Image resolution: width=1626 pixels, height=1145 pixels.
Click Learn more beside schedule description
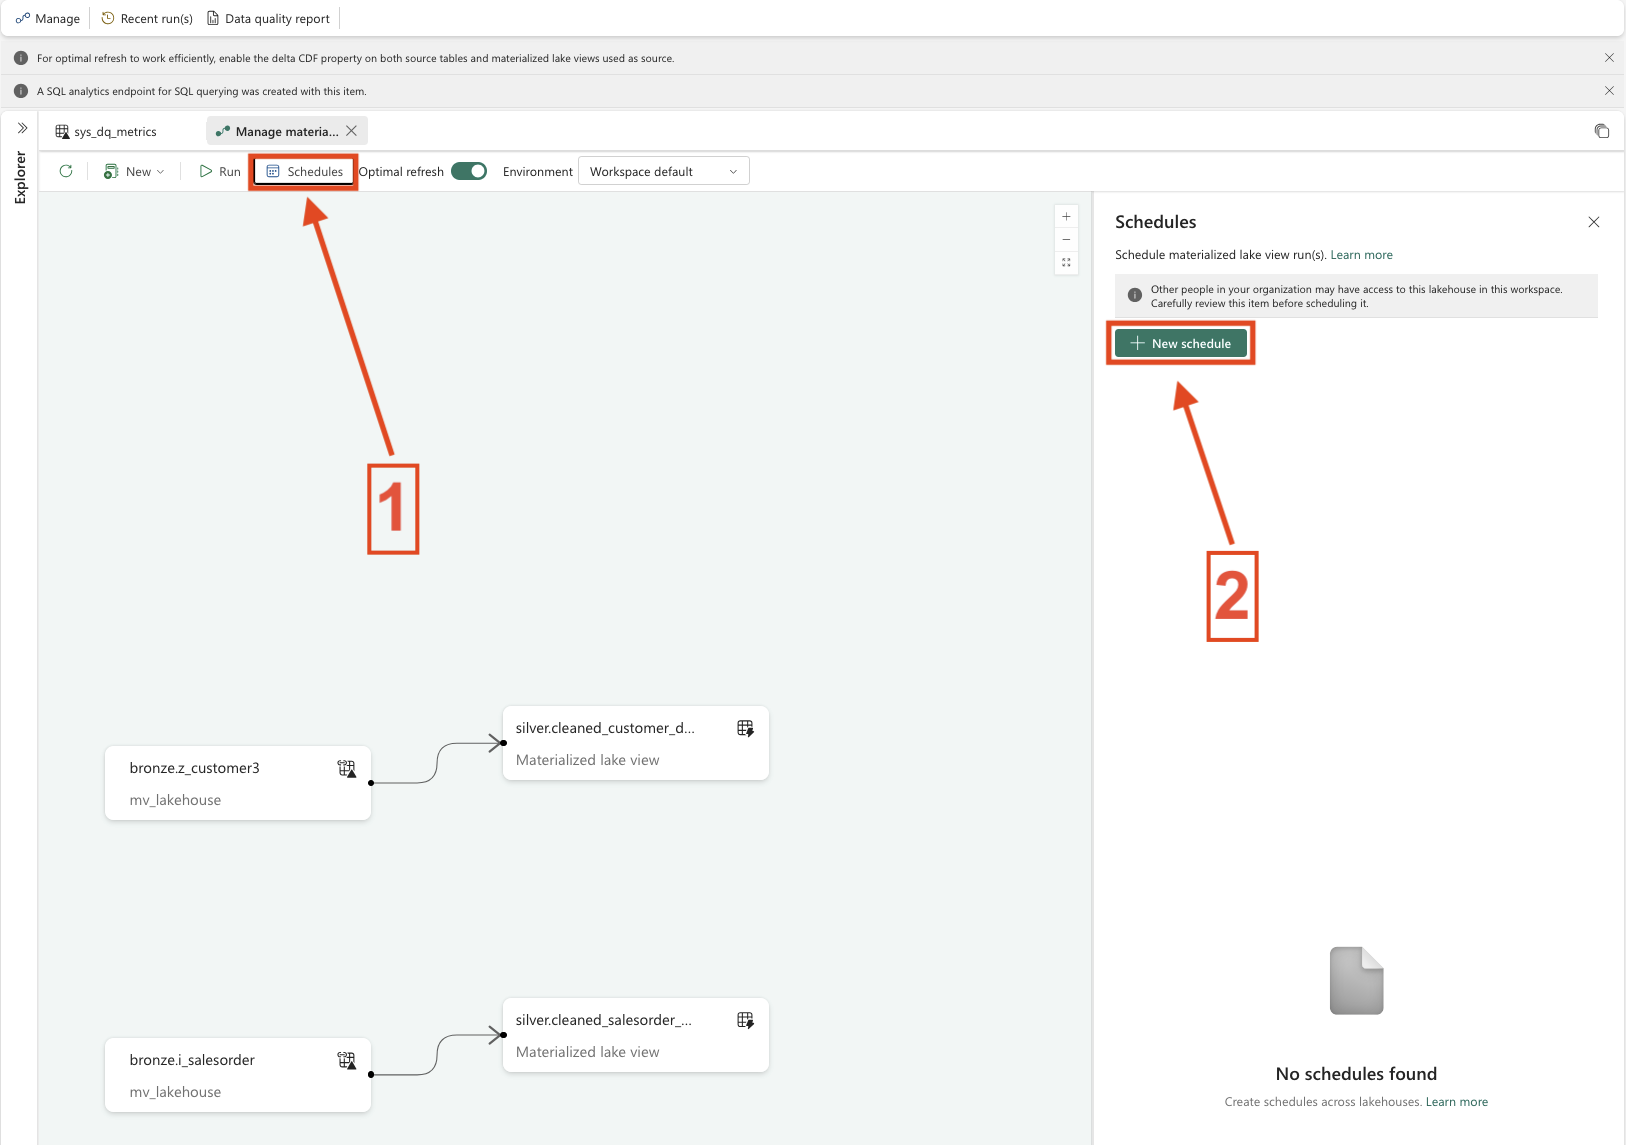[1361, 255]
